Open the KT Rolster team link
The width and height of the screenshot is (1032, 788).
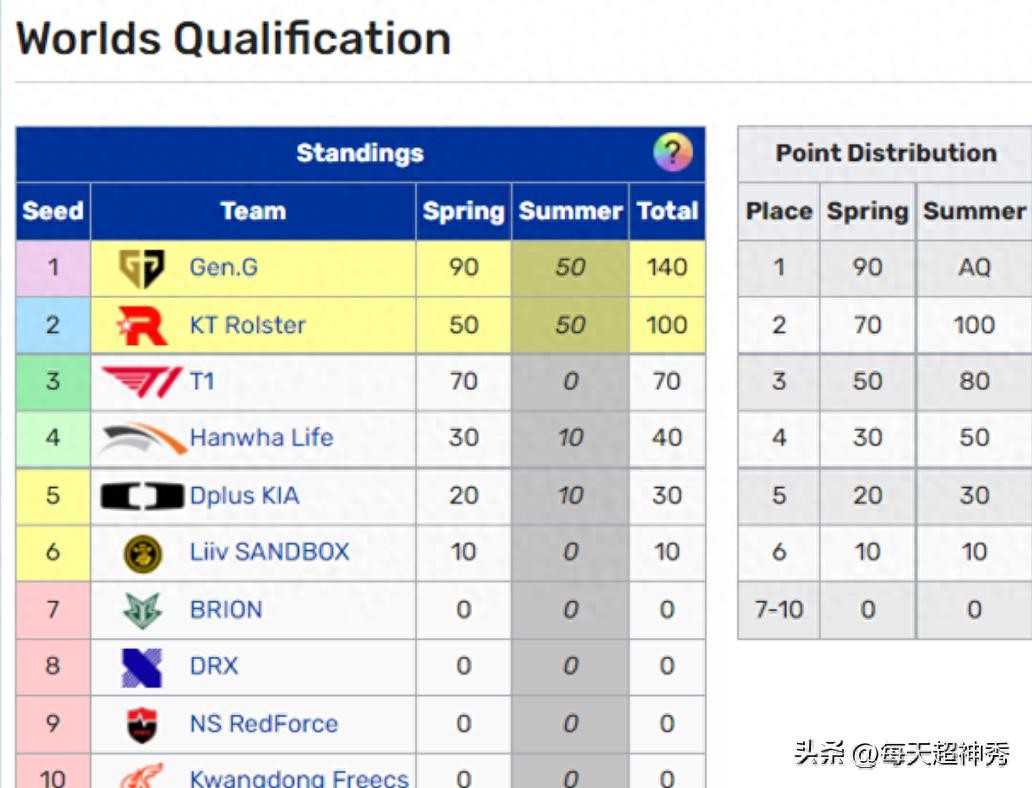tap(247, 325)
